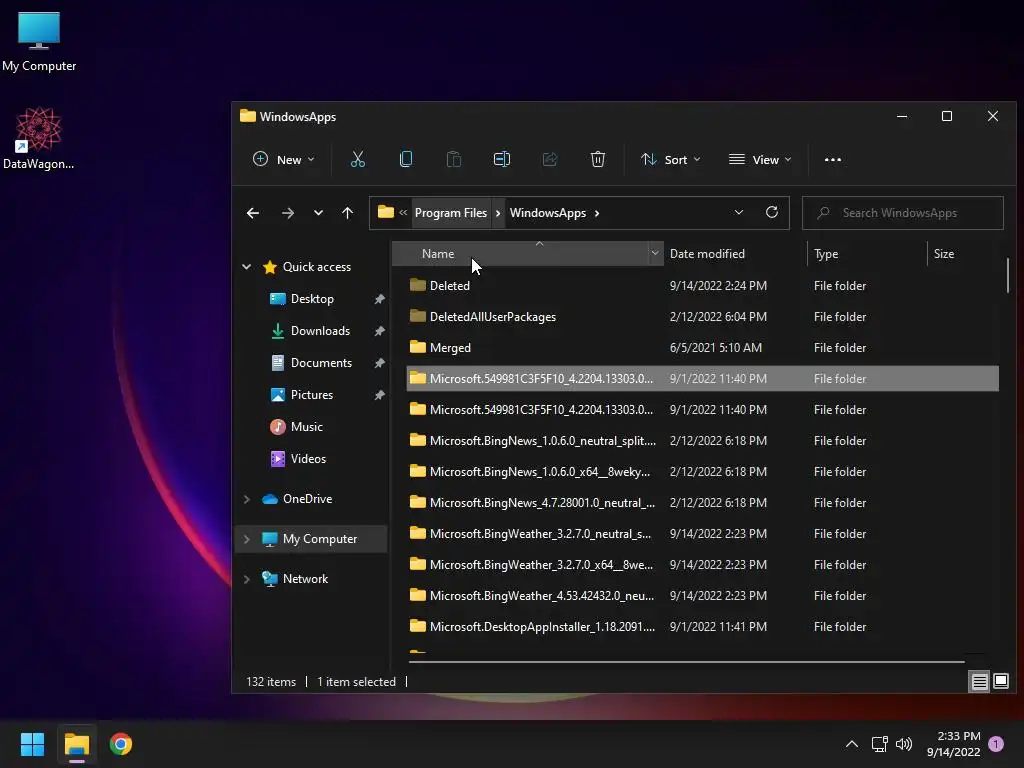The height and width of the screenshot is (768, 1024).
Task: Select Desktop in navigation pane
Action: (x=312, y=299)
